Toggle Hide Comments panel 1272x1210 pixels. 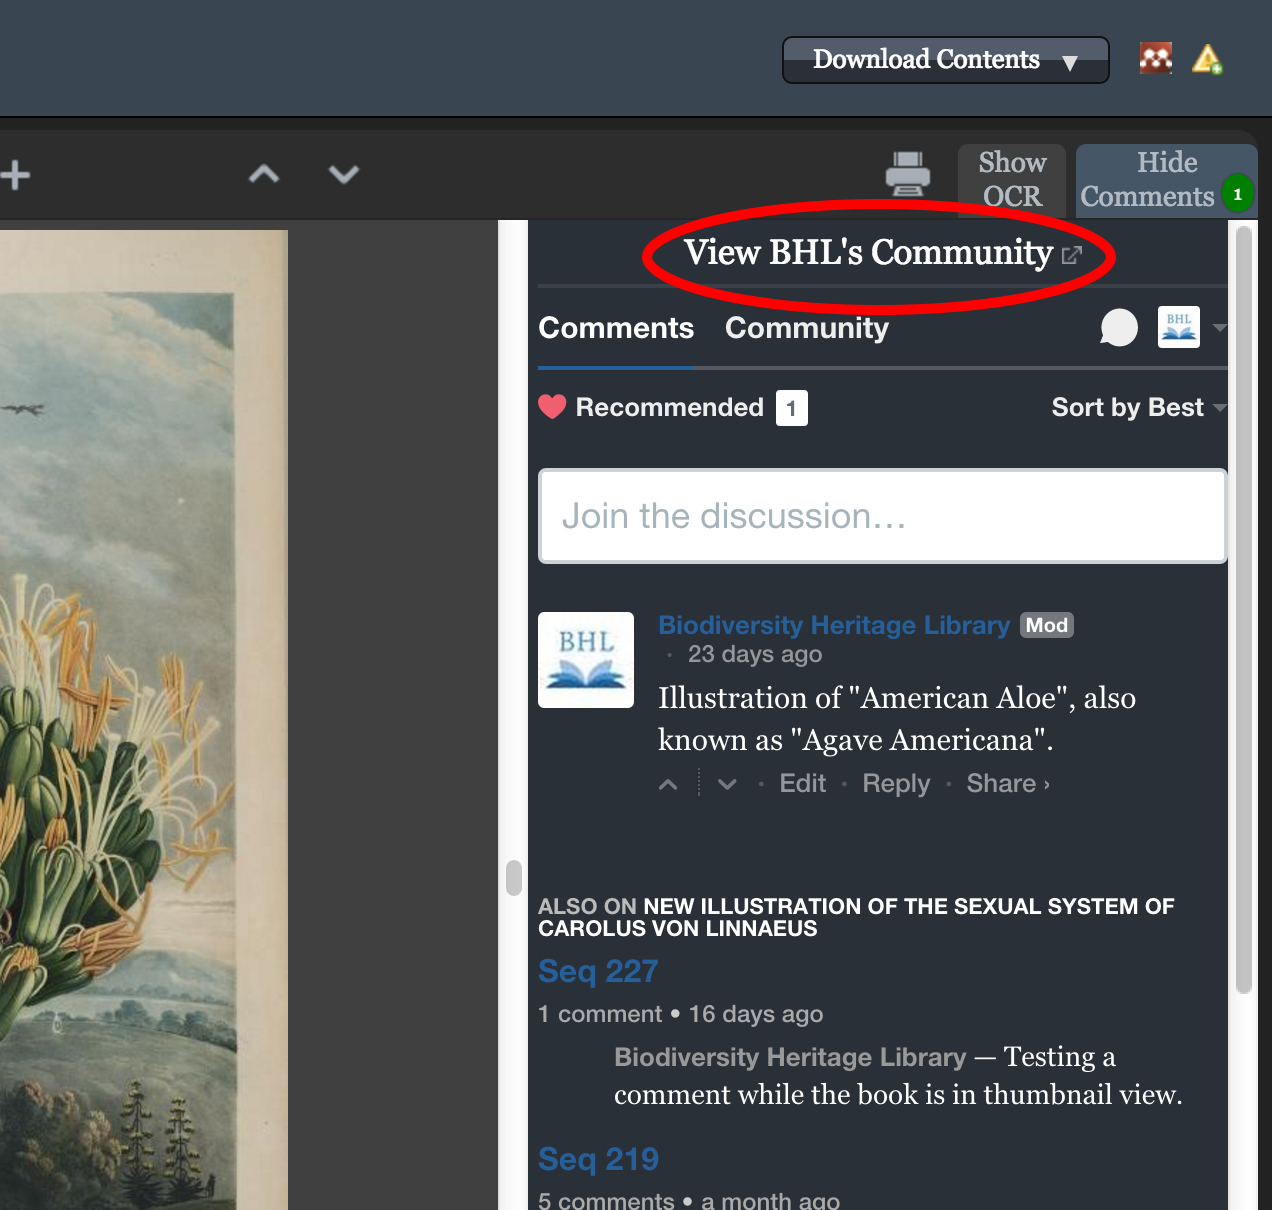[1147, 180]
